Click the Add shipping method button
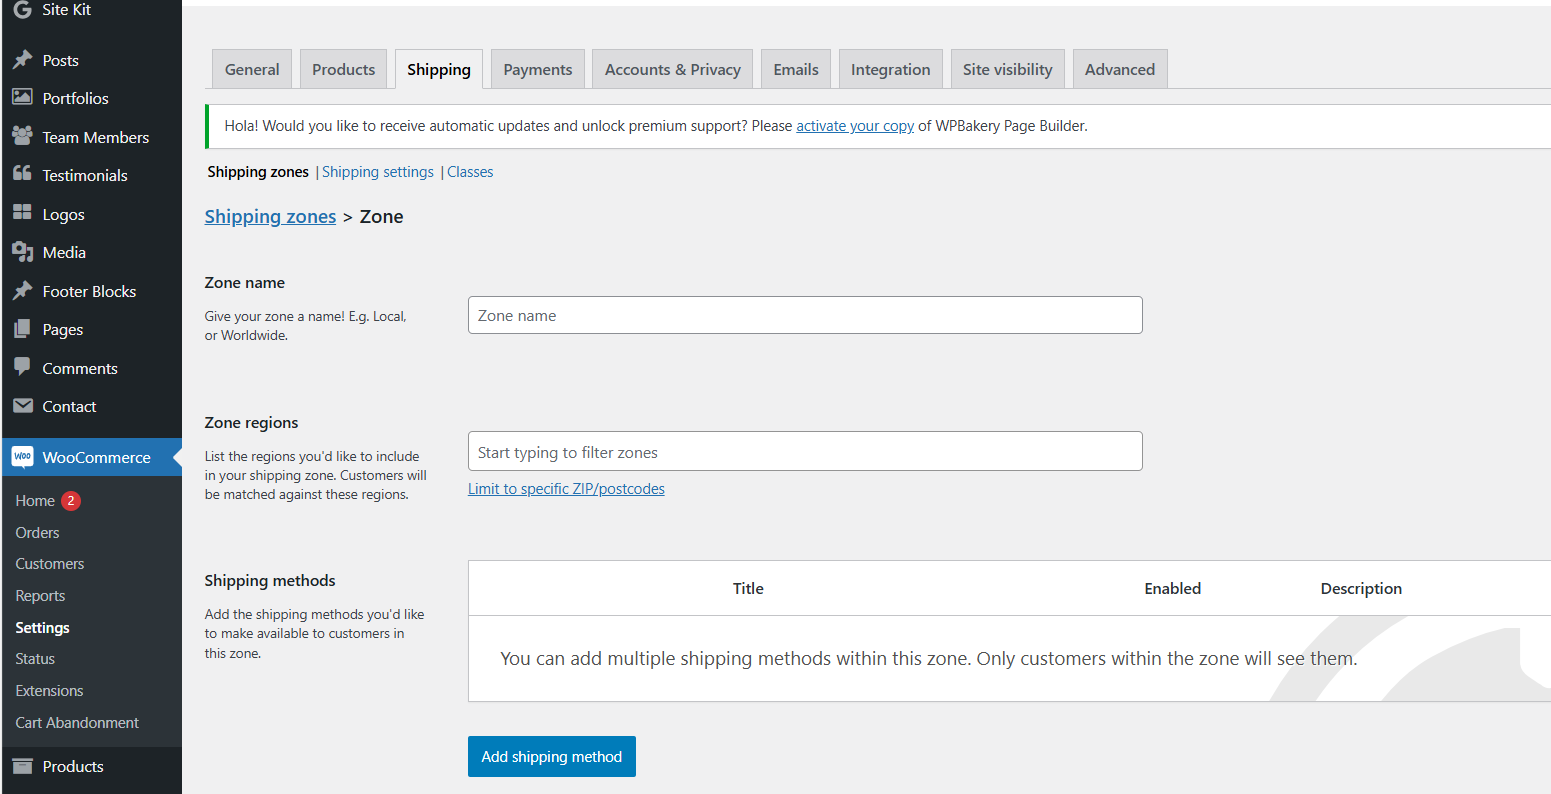The width and height of the screenshot is (1551, 794). [x=551, y=756]
